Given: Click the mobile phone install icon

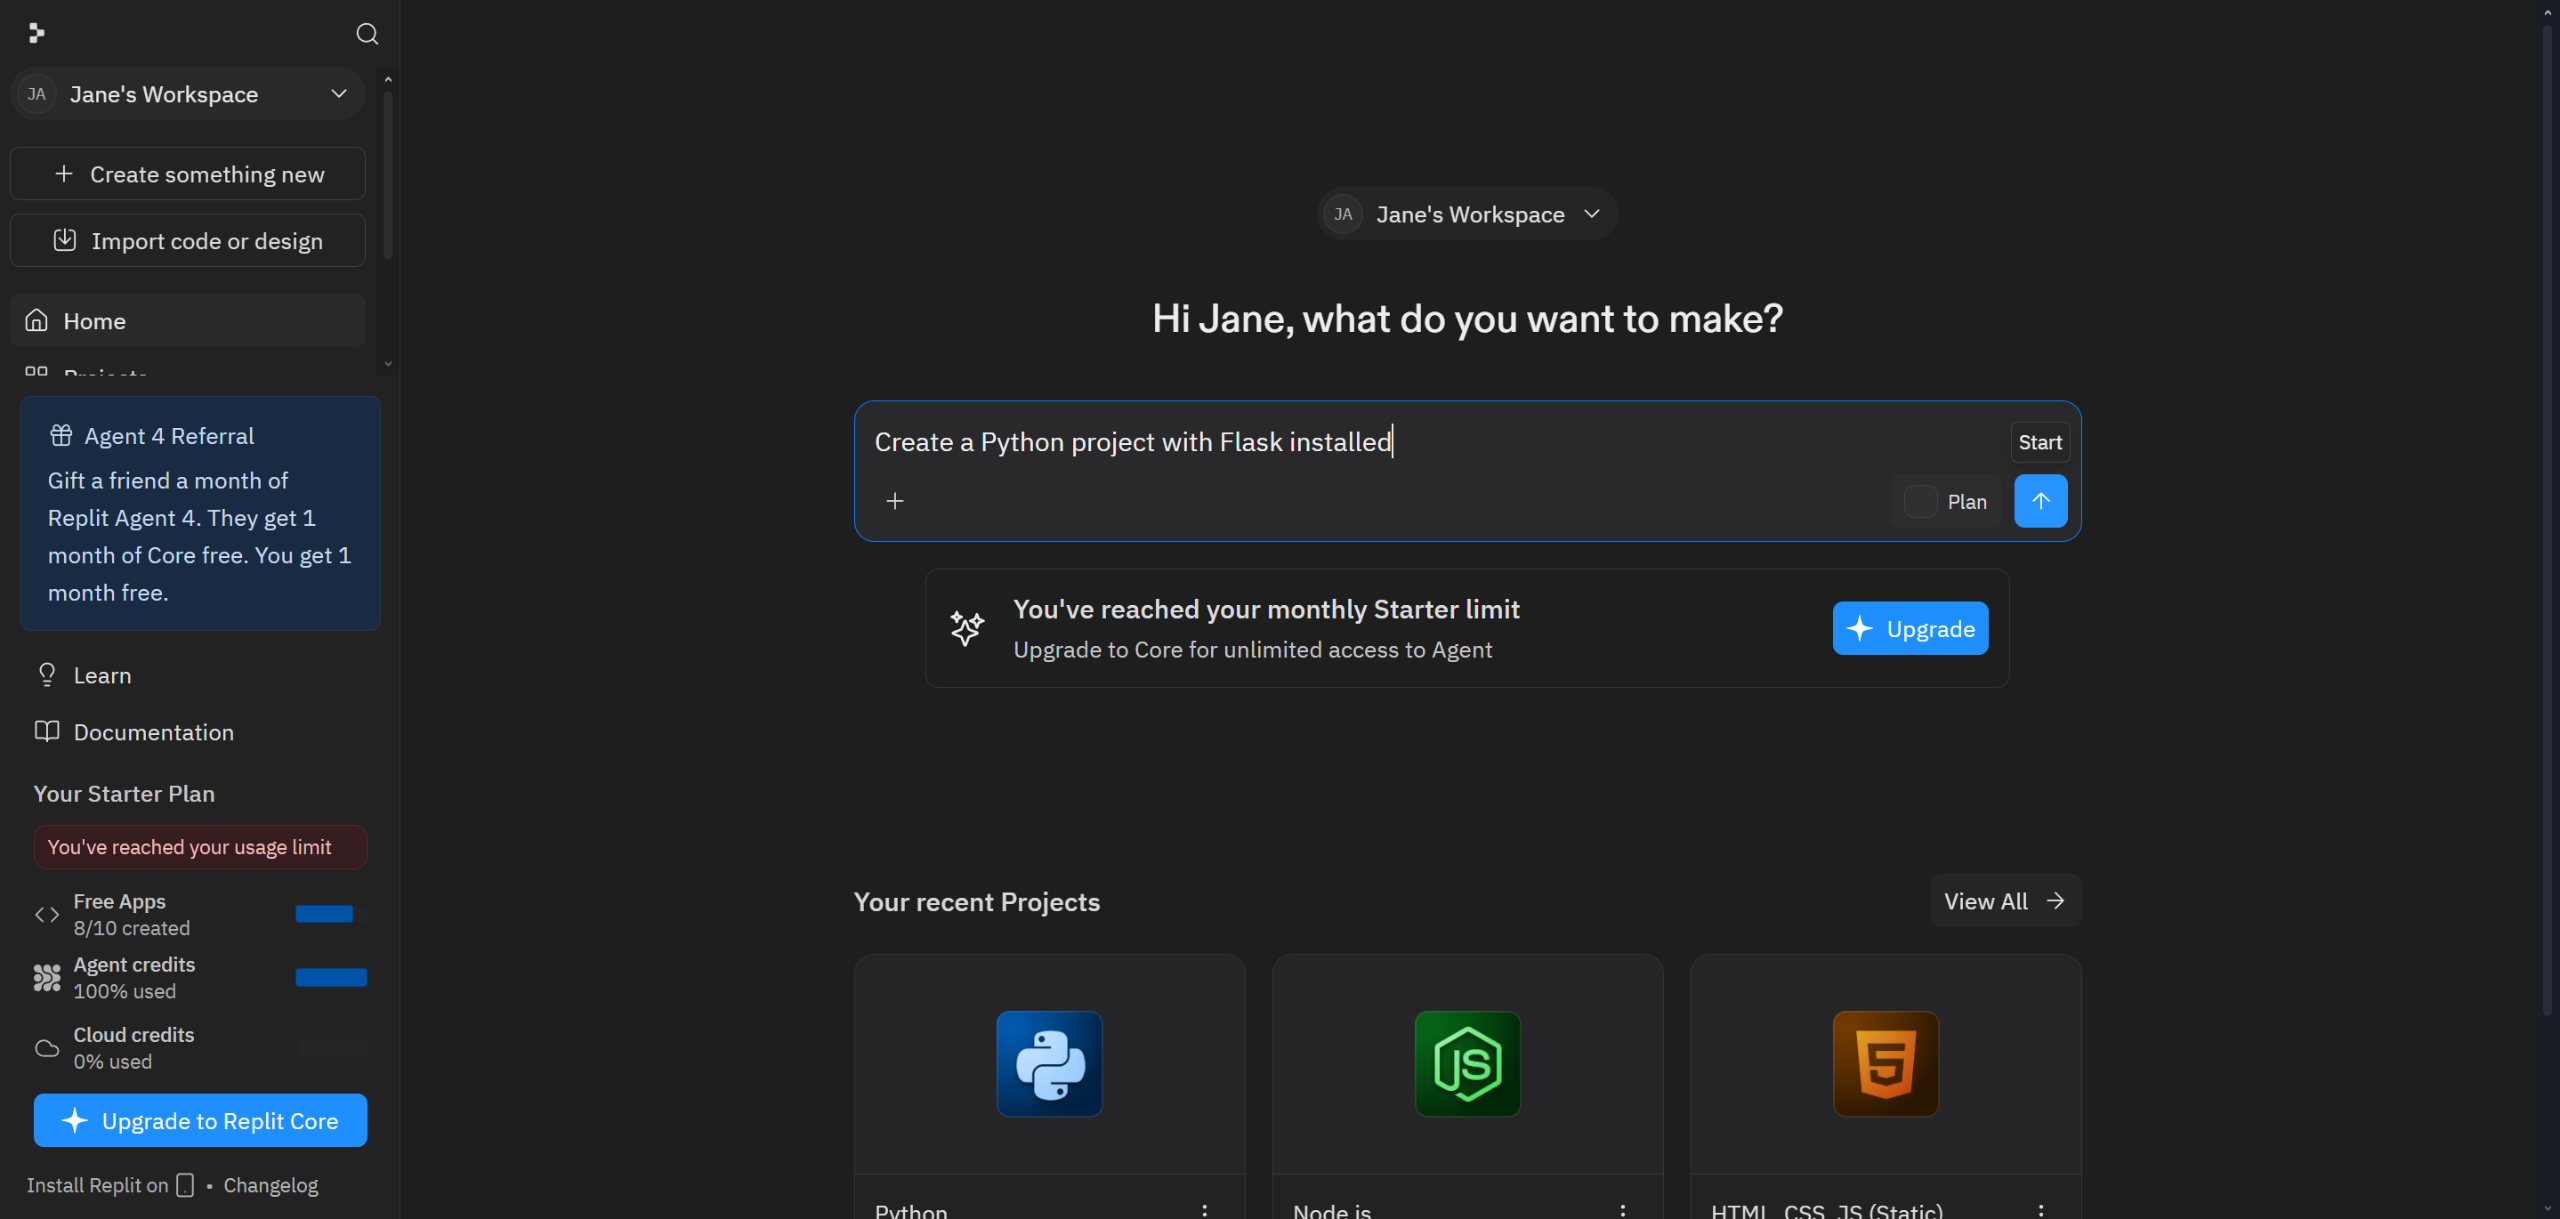Looking at the screenshot, I should (185, 1185).
